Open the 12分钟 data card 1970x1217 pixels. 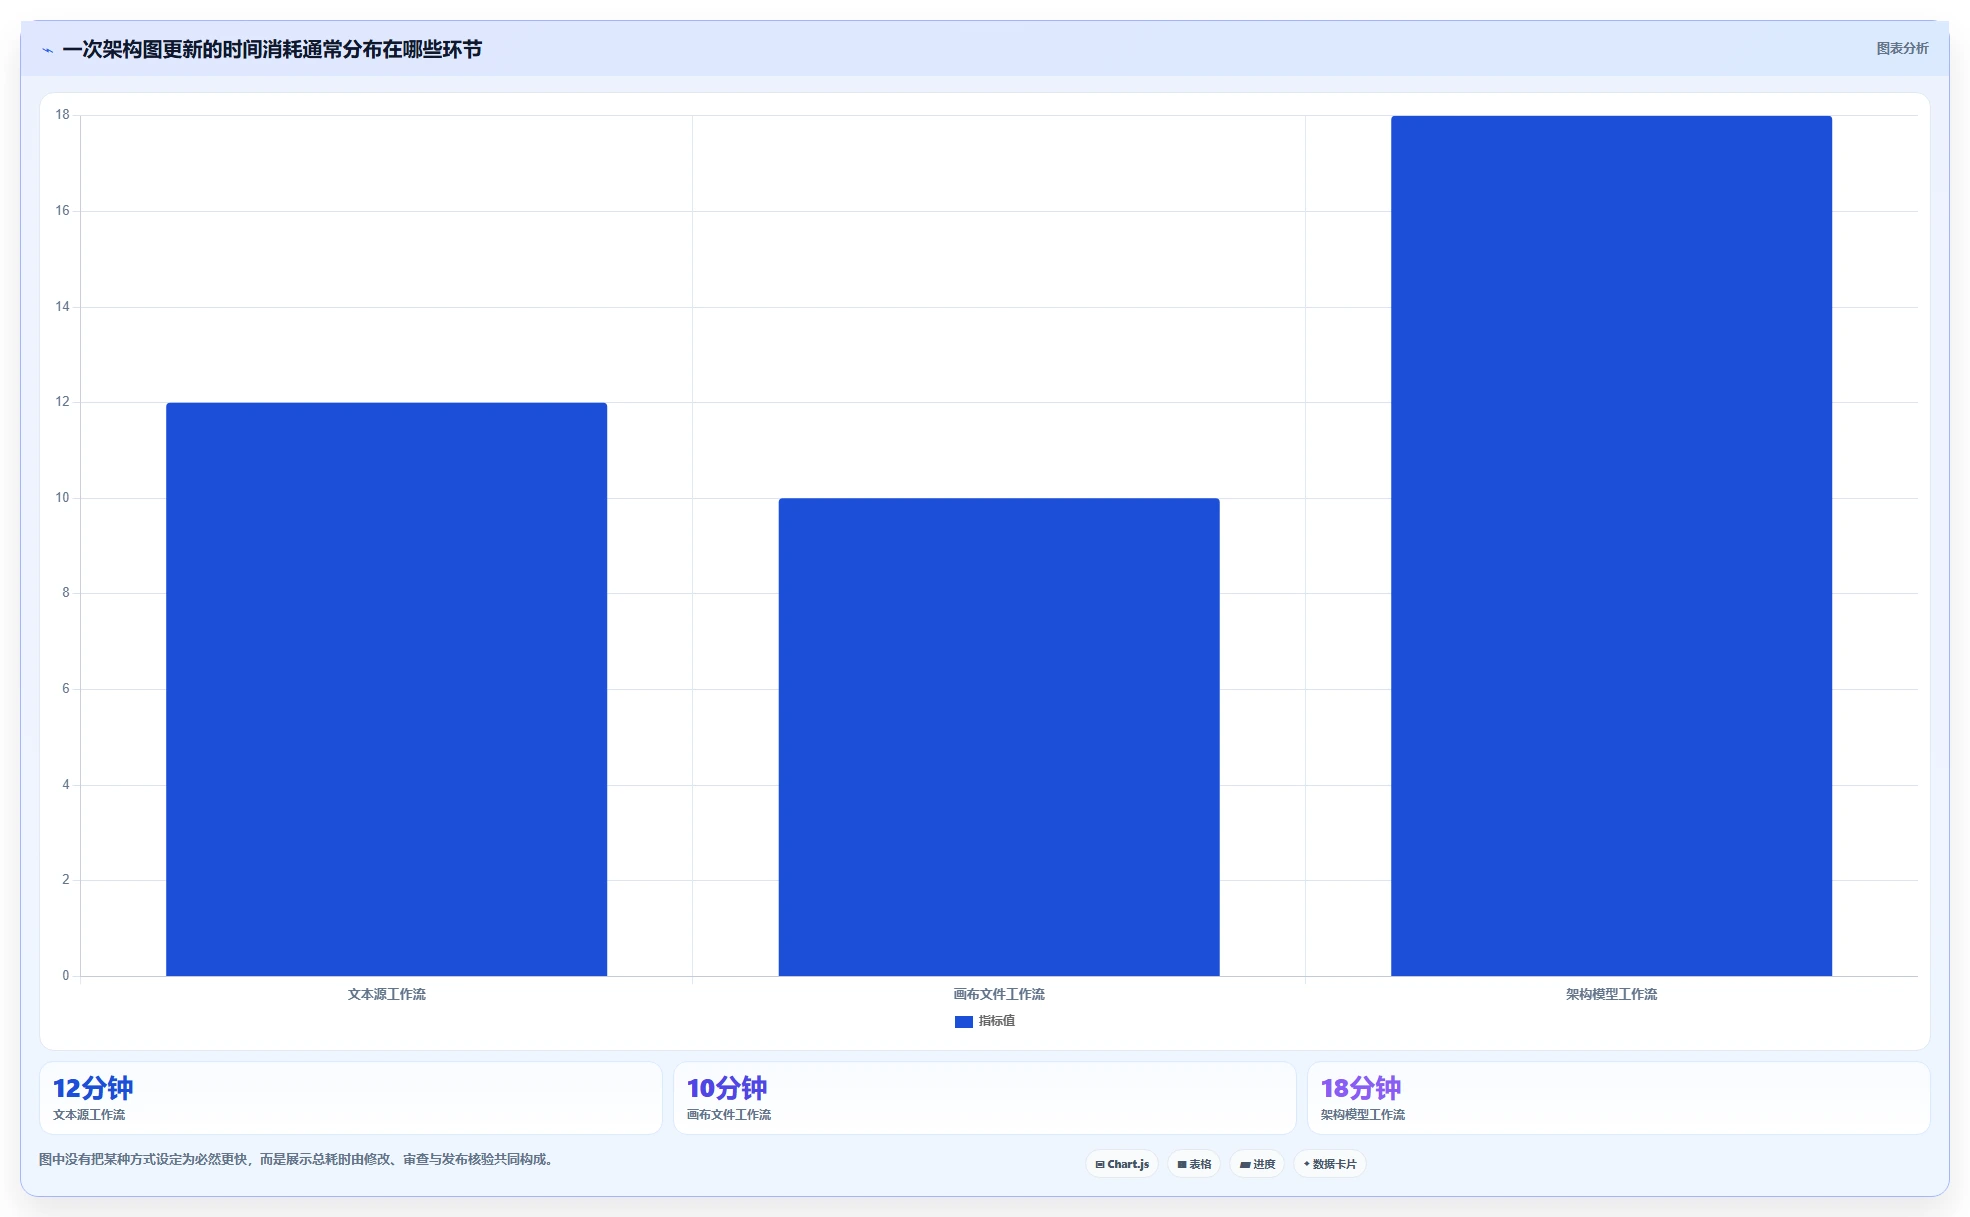point(351,1098)
